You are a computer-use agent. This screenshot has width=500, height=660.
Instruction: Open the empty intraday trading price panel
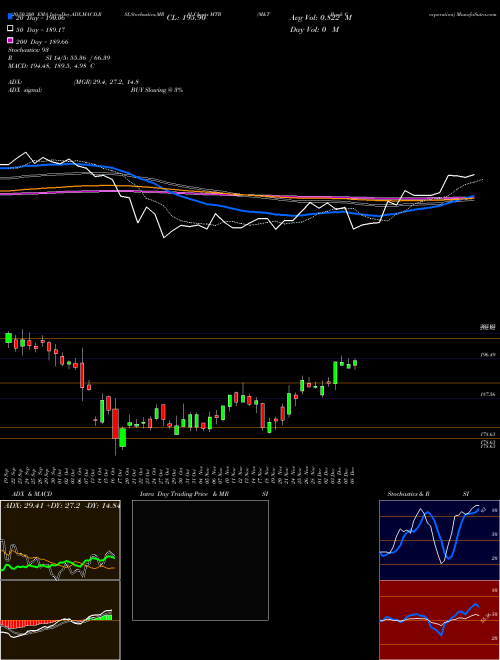[x=200, y=560]
